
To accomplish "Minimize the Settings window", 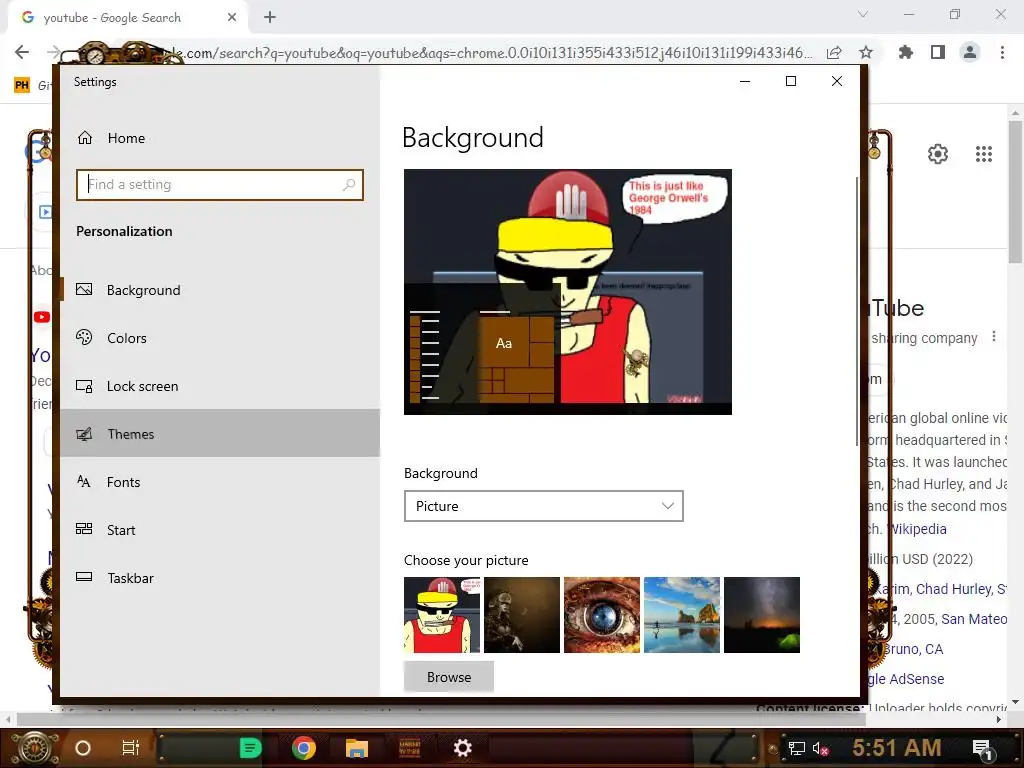I will click(745, 81).
